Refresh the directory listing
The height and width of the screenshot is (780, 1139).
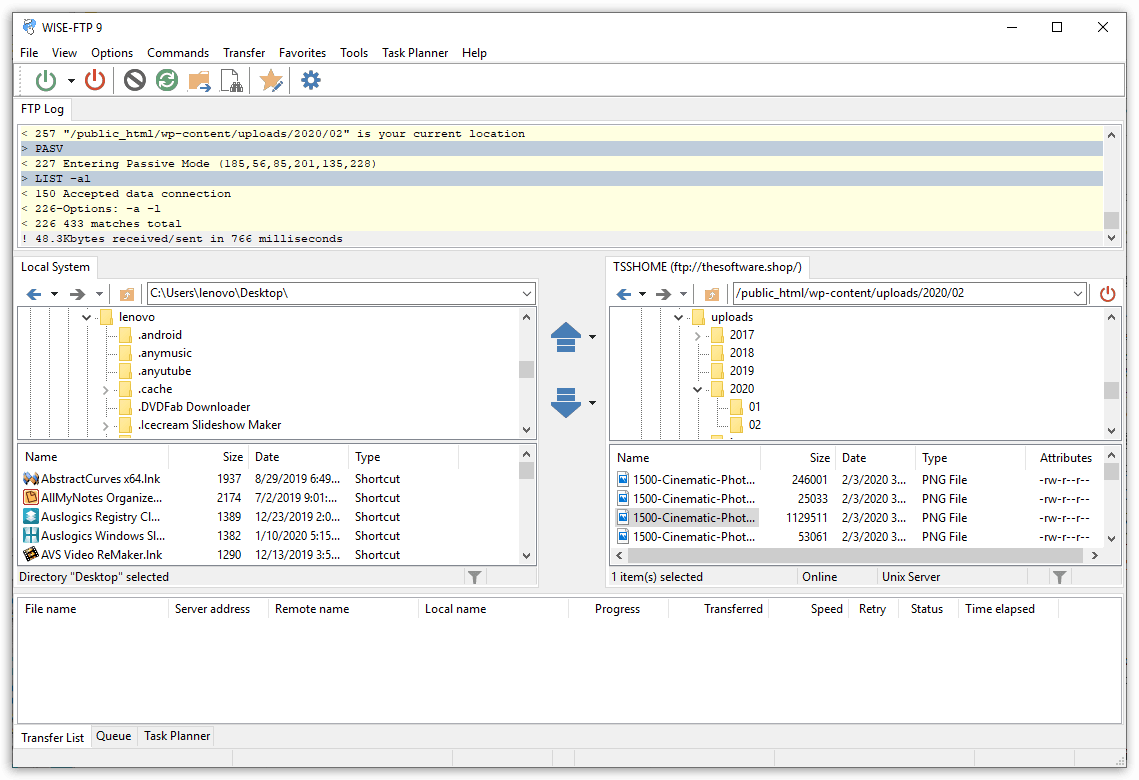pyautogui.click(x=167, y=80)
